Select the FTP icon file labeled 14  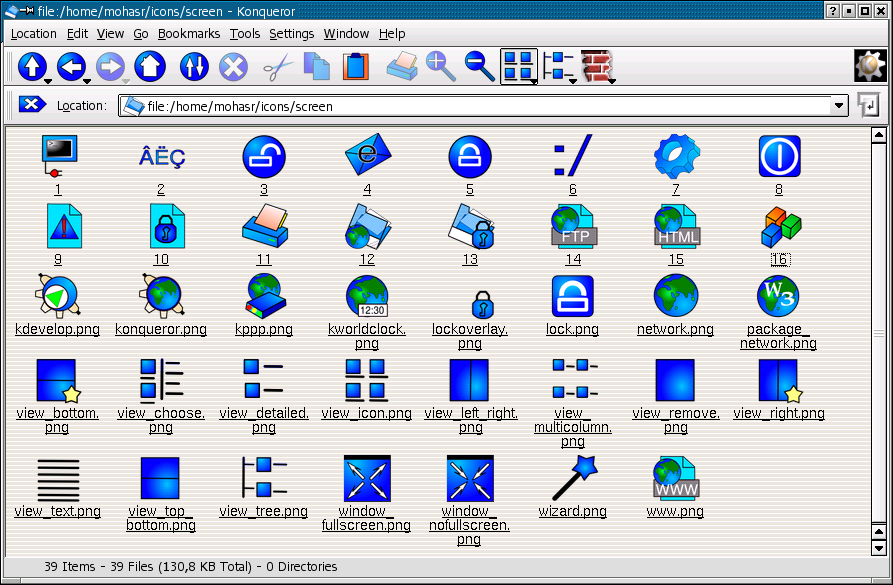tap(574, 227)
